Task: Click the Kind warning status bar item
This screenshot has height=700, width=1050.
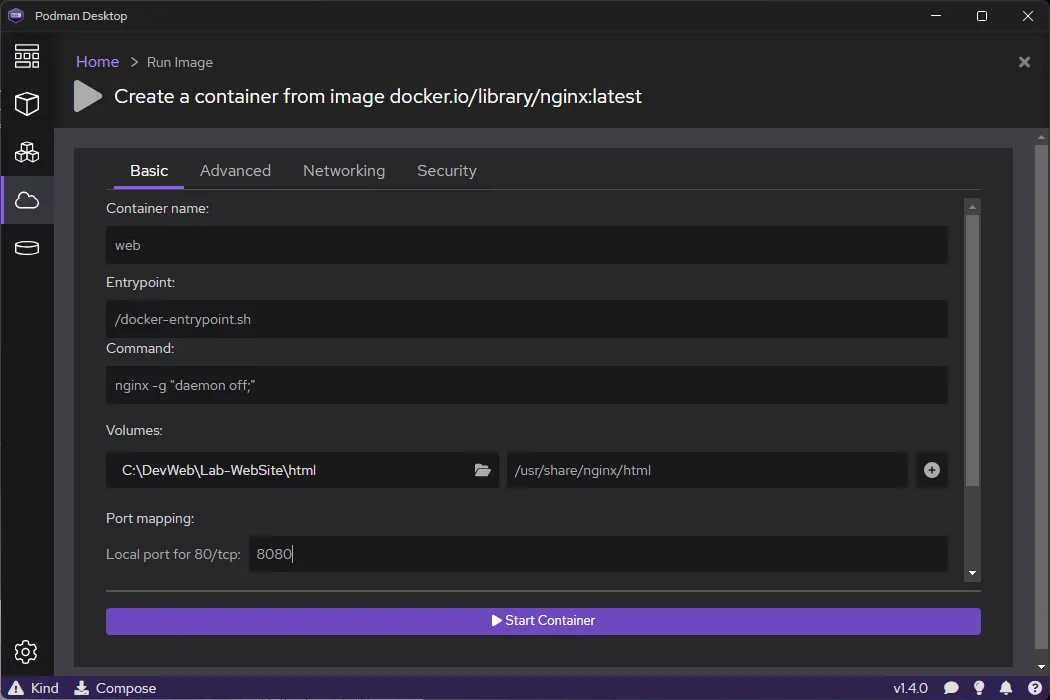Action: [33, 688]
